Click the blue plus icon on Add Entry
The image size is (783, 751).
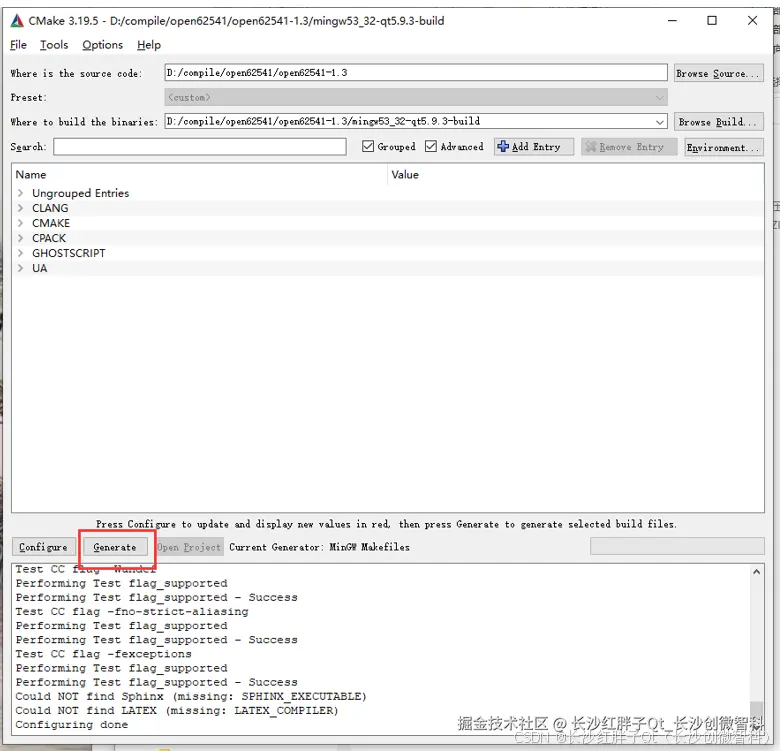point(503,146)
